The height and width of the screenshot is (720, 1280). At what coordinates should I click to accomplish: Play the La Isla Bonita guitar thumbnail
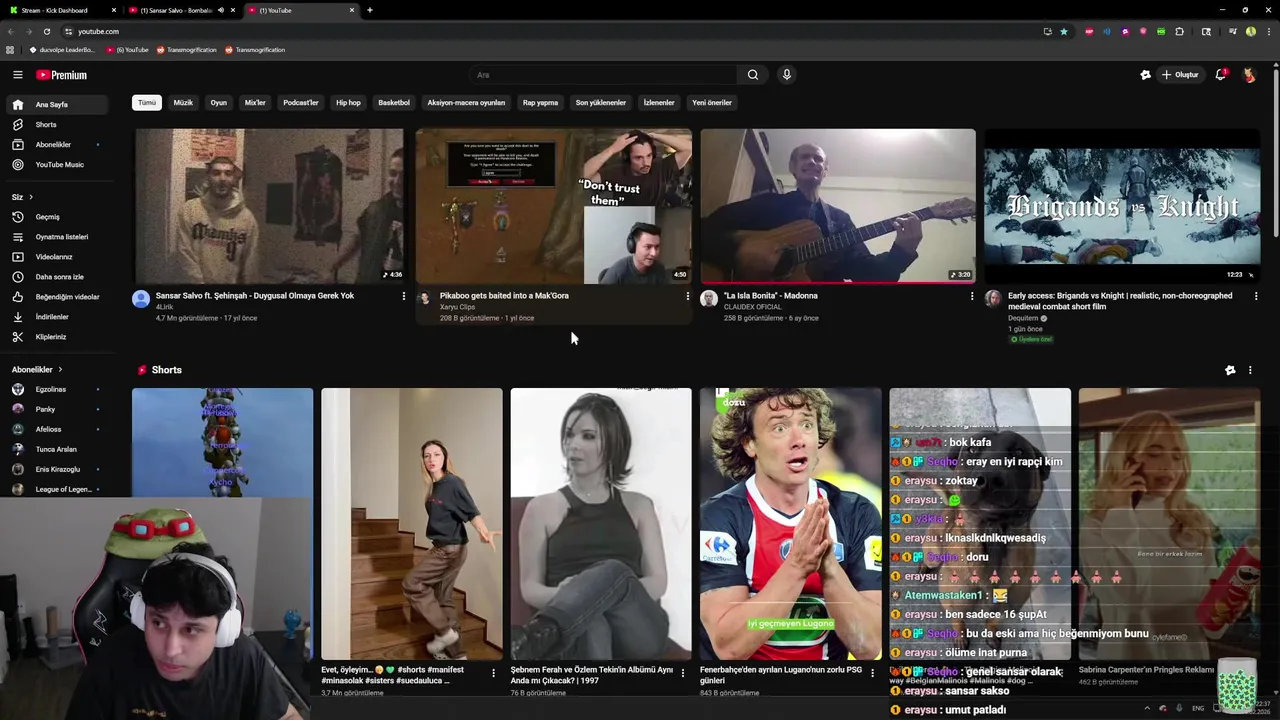(838, 206)
